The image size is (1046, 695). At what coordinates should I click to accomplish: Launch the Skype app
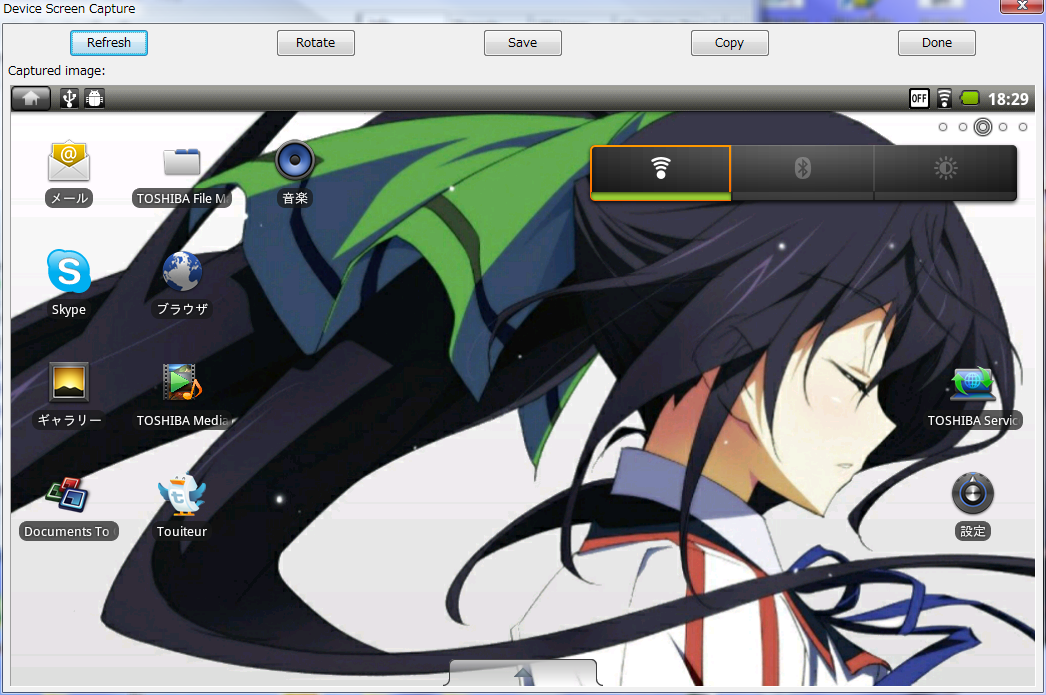click(69, 271)
